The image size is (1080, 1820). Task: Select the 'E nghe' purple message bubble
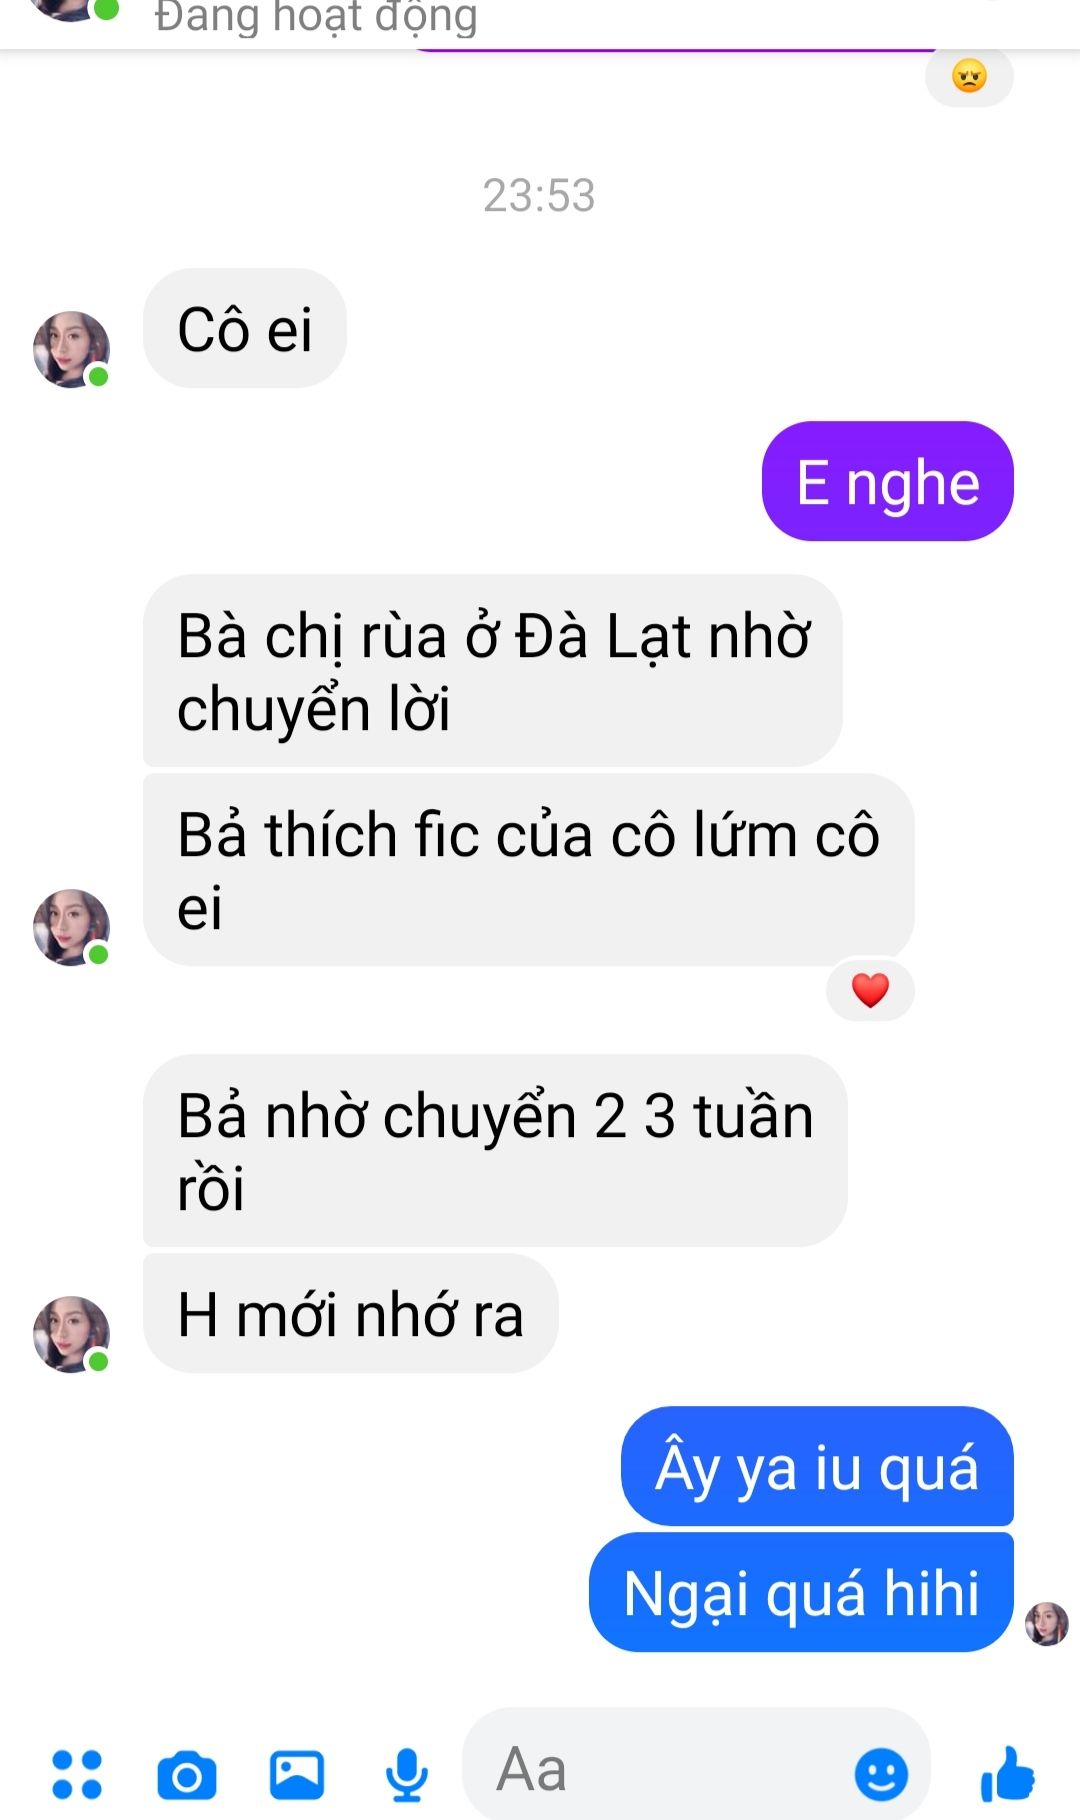click(x=888, y=481)
